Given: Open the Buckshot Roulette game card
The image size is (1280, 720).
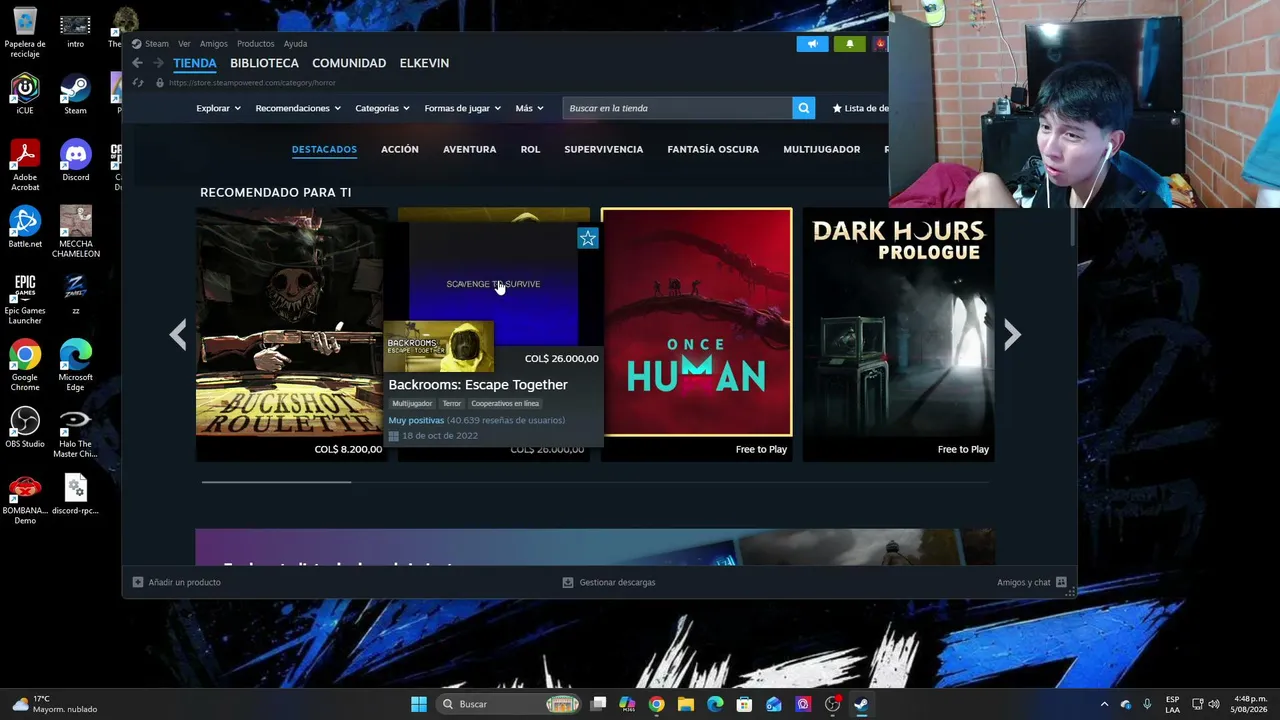Looking at the screenshot, I should coord(290,334).
